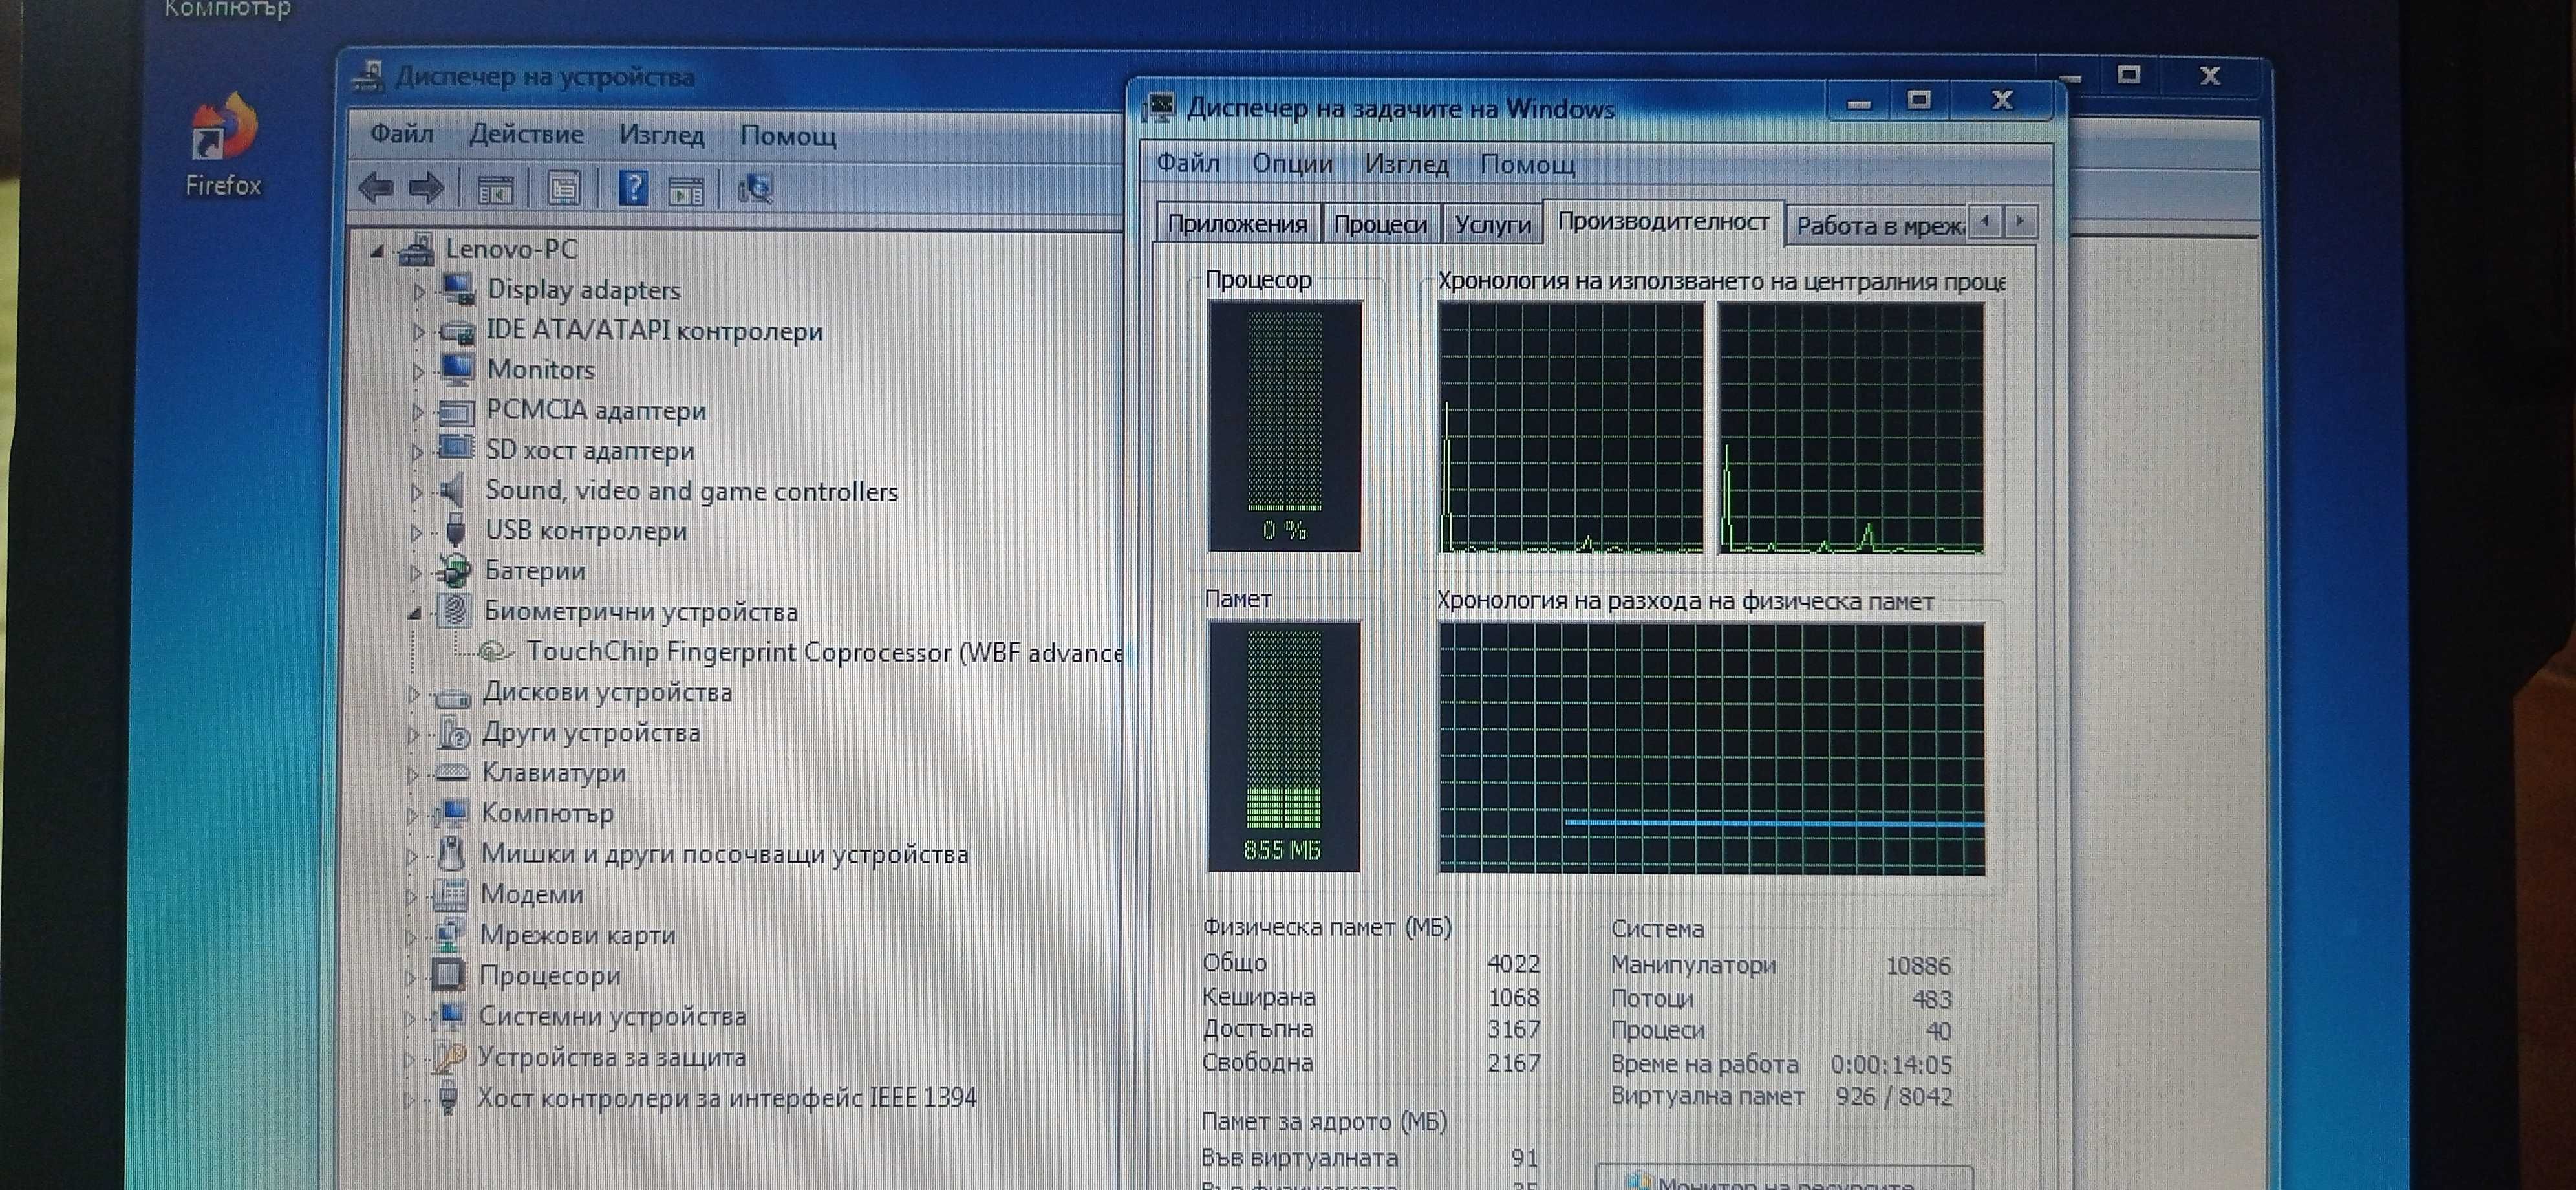Click the Properties toolbar icon in Device Manager
The width and height of the screenshot is (2576, 1190).
click(564, 188)
